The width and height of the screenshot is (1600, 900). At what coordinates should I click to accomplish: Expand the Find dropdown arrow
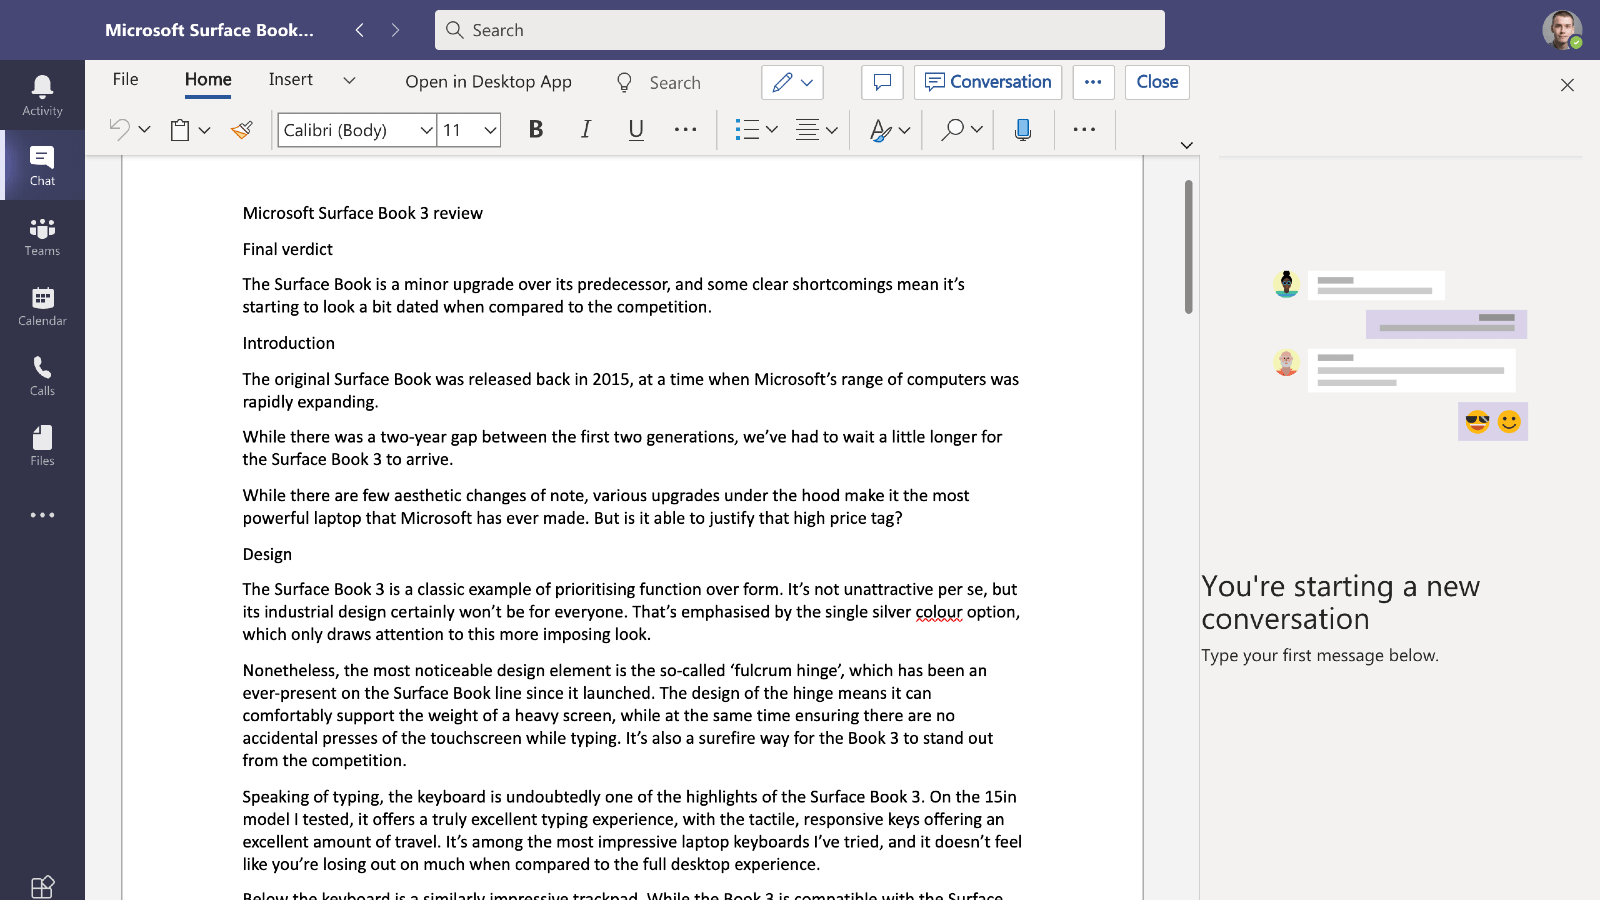click(976, 129)
